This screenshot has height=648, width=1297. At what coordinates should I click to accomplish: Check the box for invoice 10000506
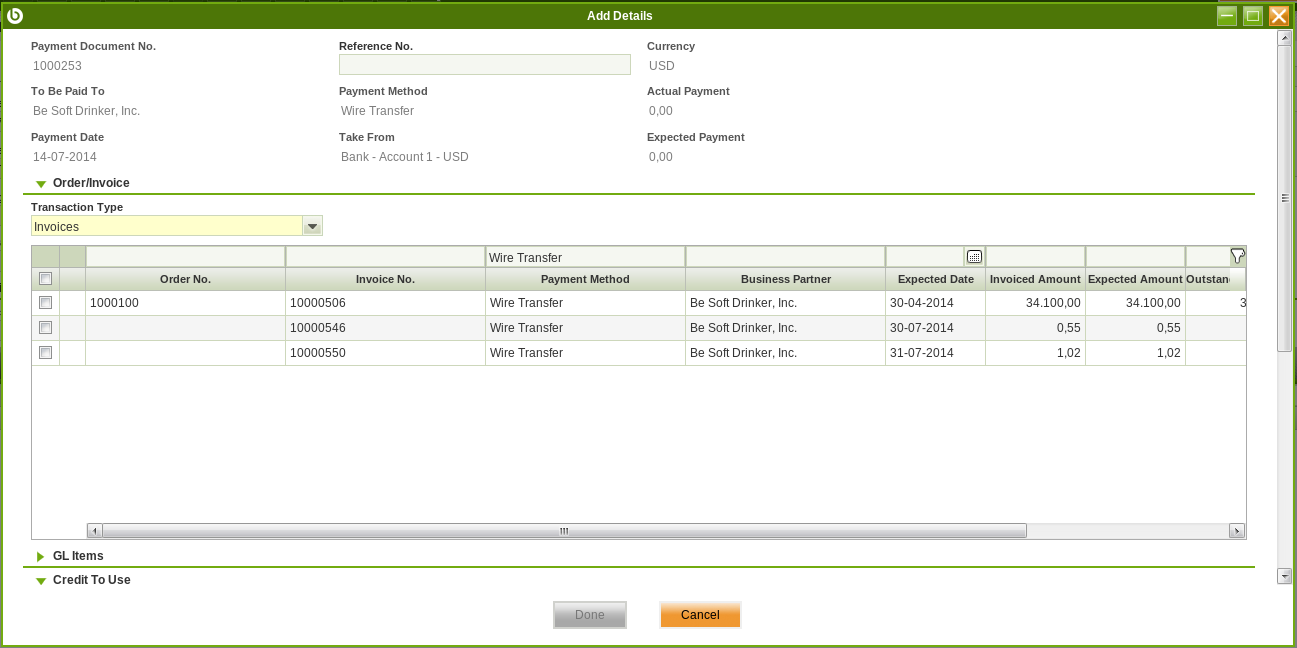(45, 303)
